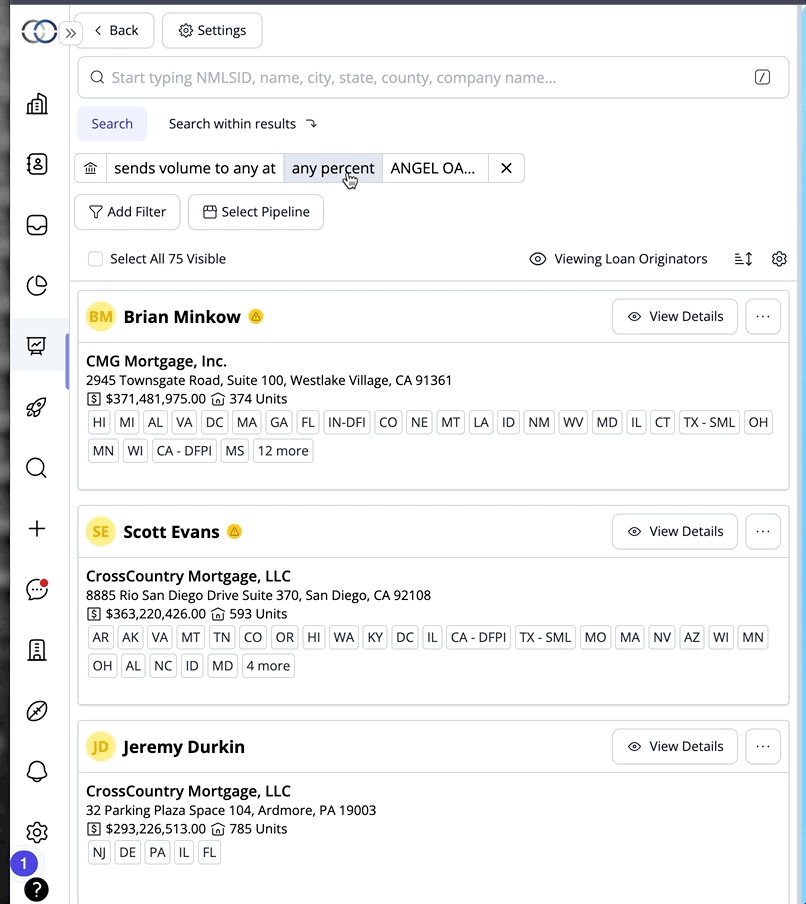This screenshot has width=806, height=904.
Task: Click the CMG Mortgage, Inc. company name
Action: coord(156,361)
